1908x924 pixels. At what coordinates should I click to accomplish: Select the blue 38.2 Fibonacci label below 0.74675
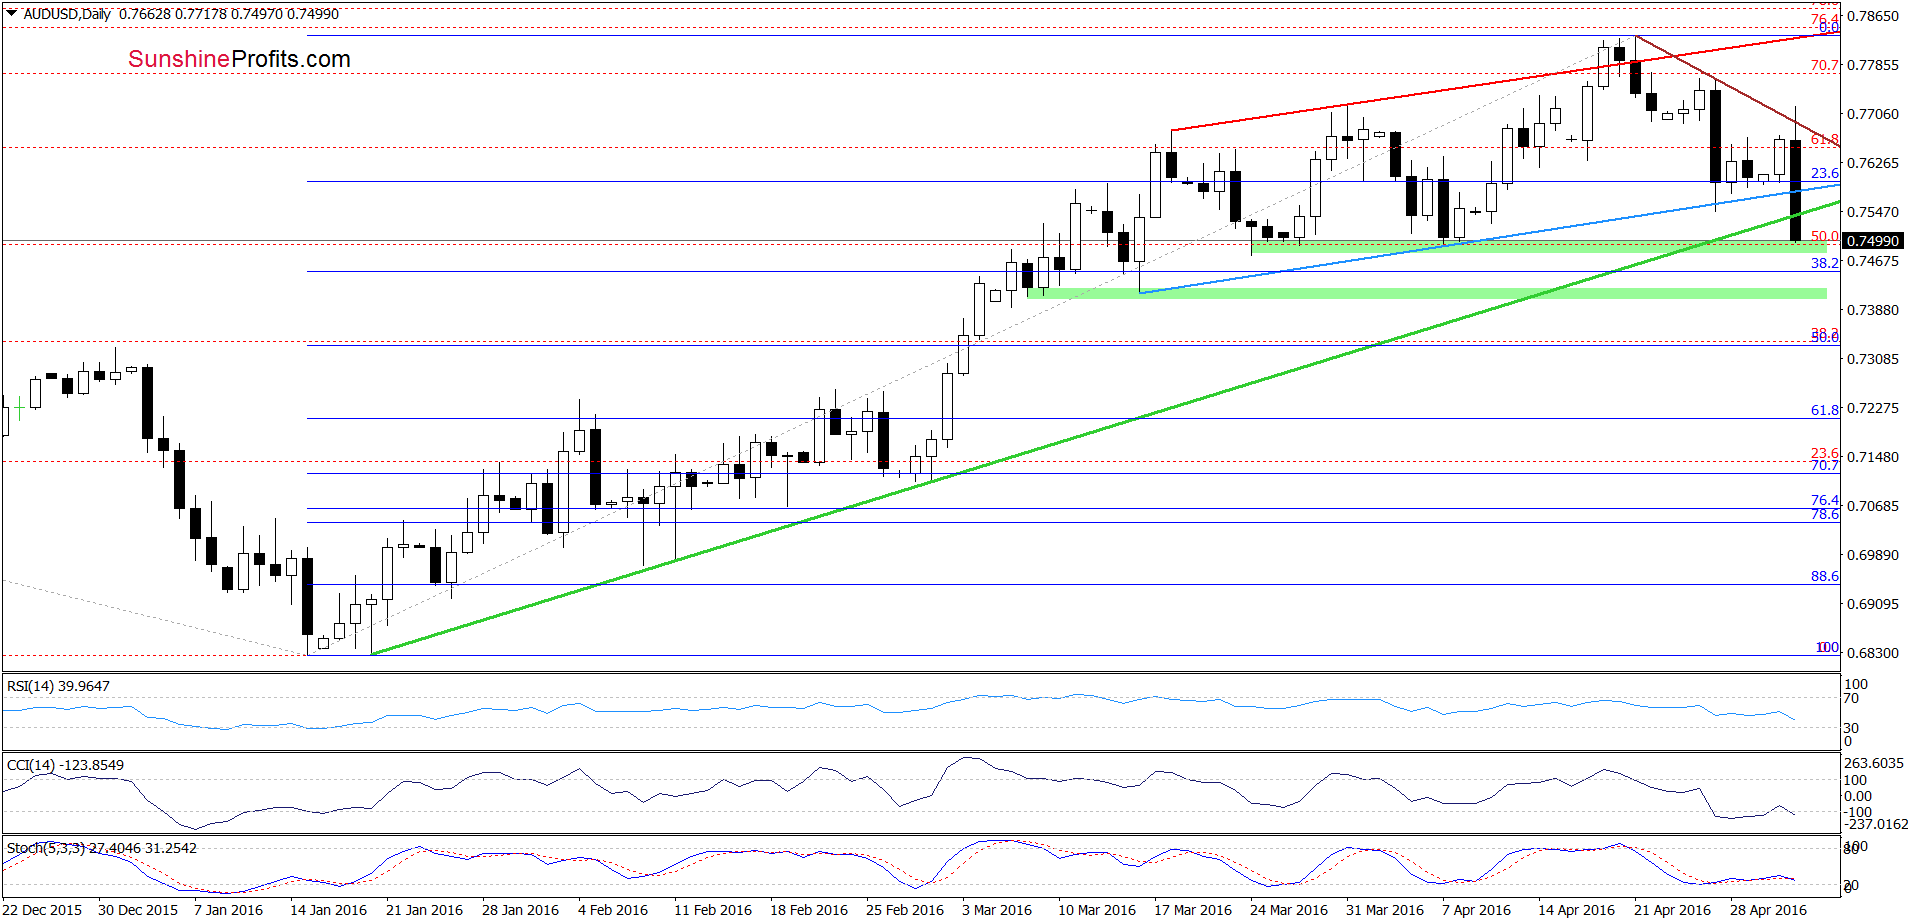coord(1825,263)
